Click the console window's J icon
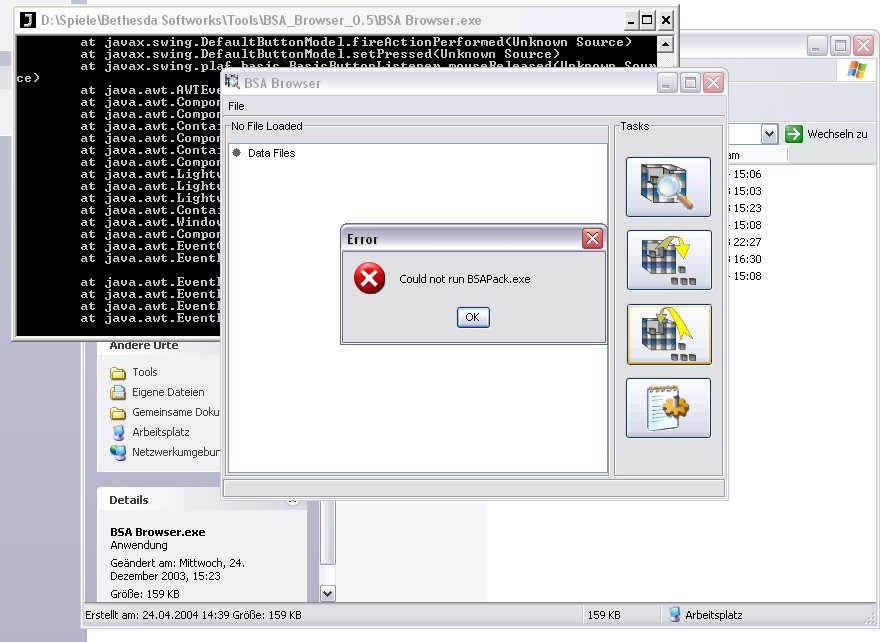Viewport: 890px width, 642px height. (x=28, y=20)
